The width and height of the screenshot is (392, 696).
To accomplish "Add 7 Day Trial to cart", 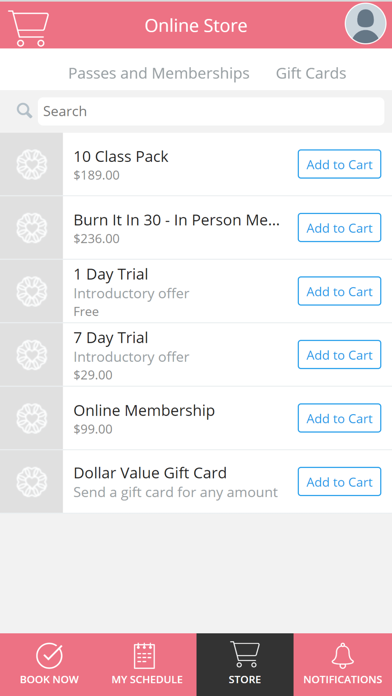I will [x=339, y=355].
